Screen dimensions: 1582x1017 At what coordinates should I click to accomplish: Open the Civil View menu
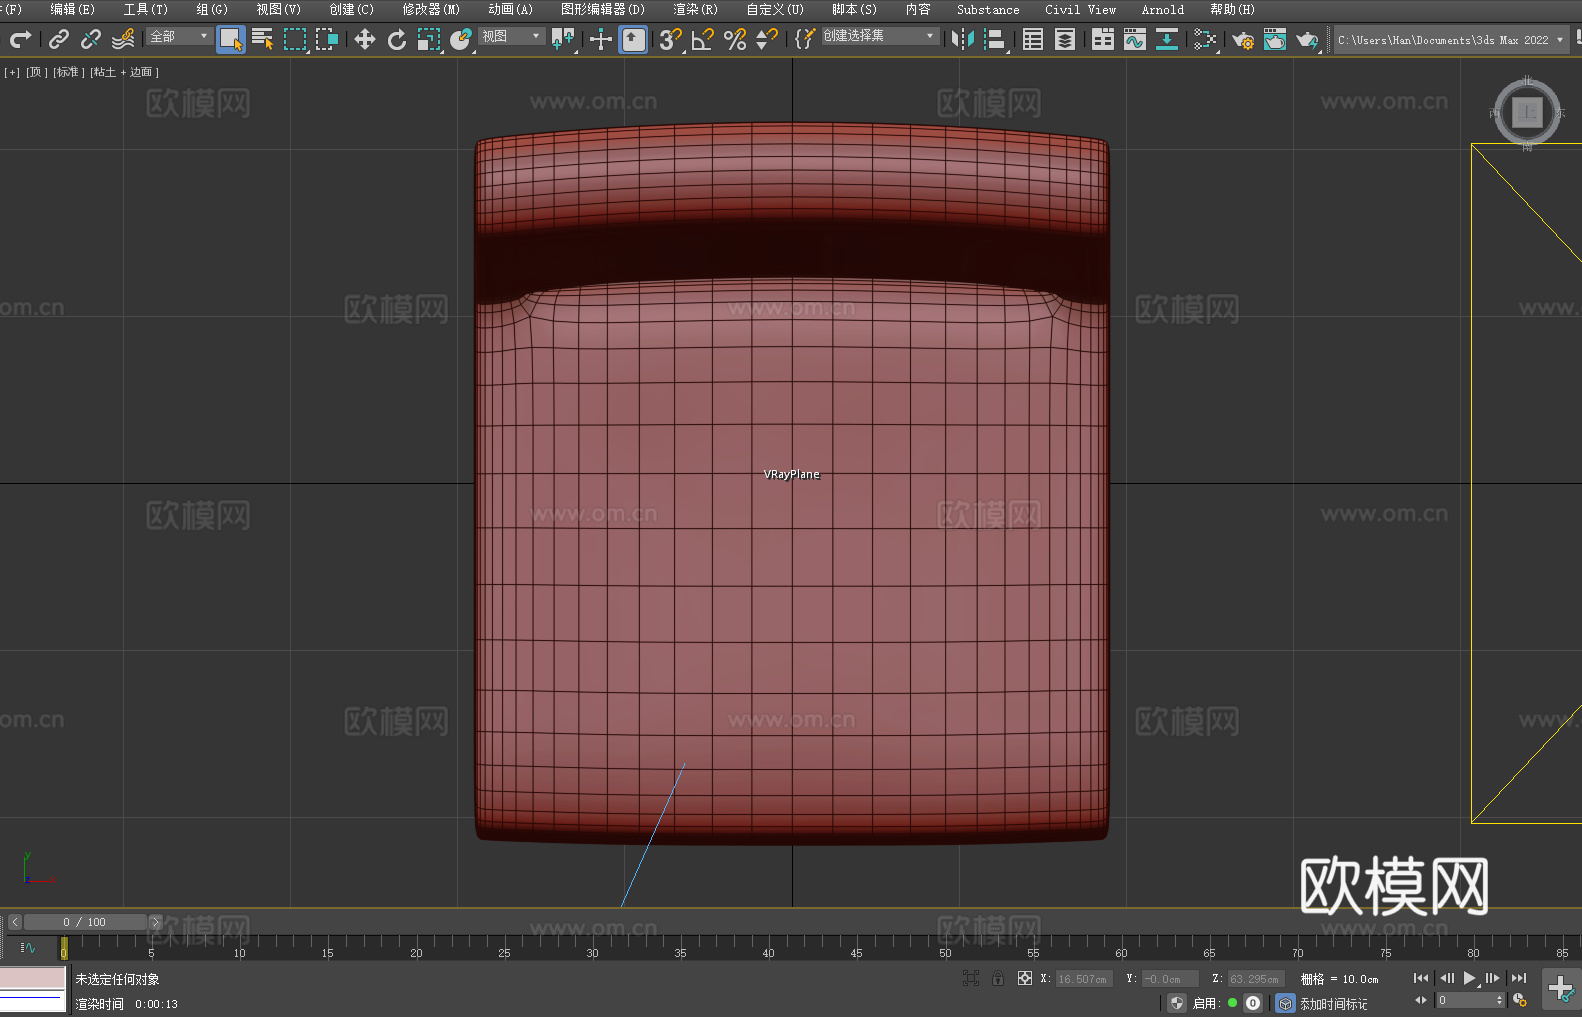point(1080,9)
